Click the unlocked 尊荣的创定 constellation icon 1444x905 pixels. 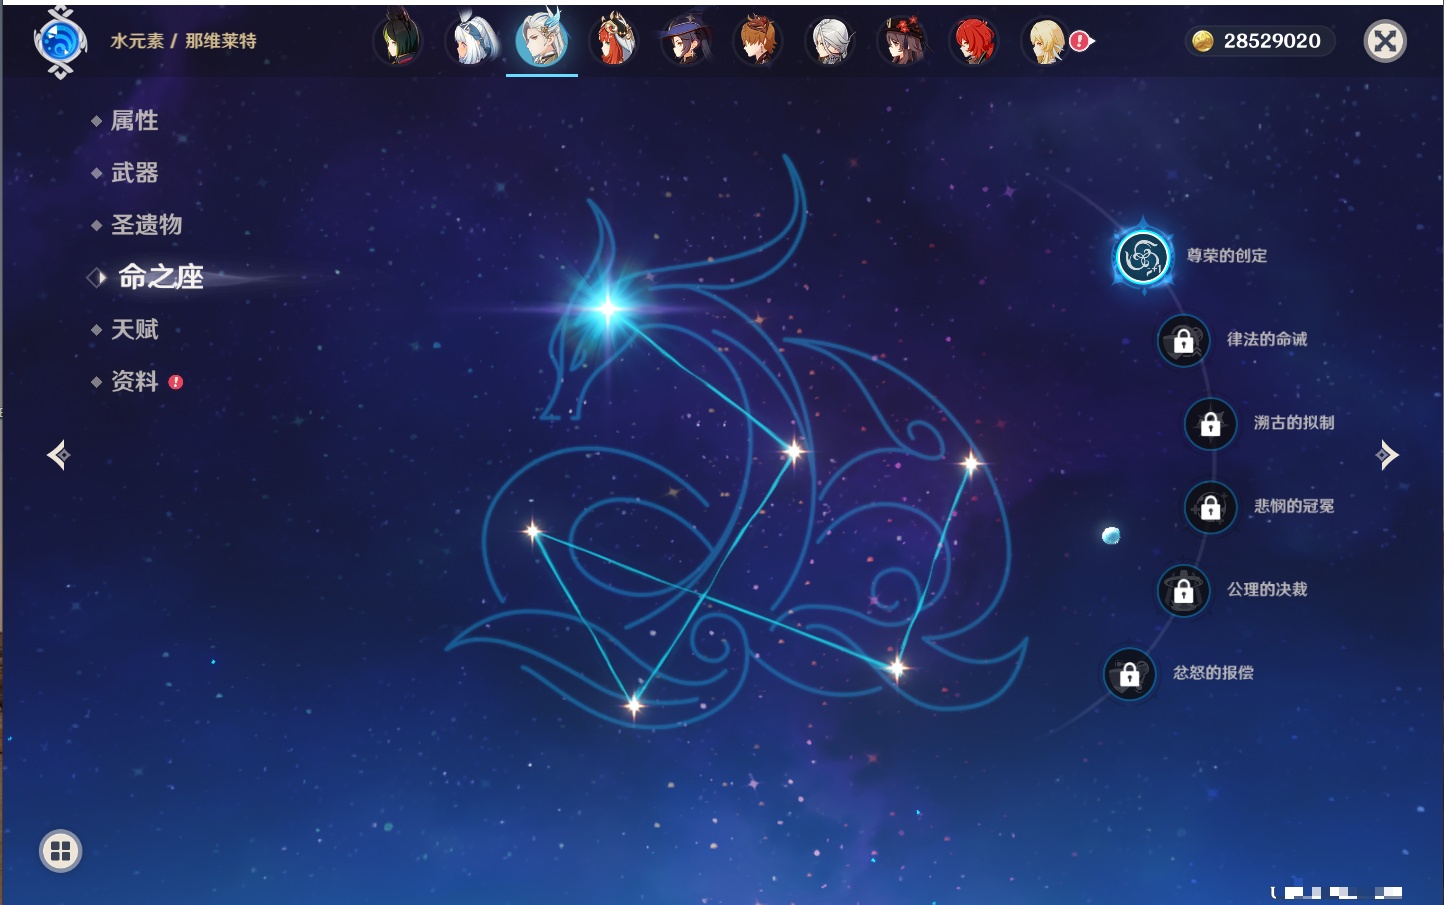pyautogui.click(x=1142, y=257)
